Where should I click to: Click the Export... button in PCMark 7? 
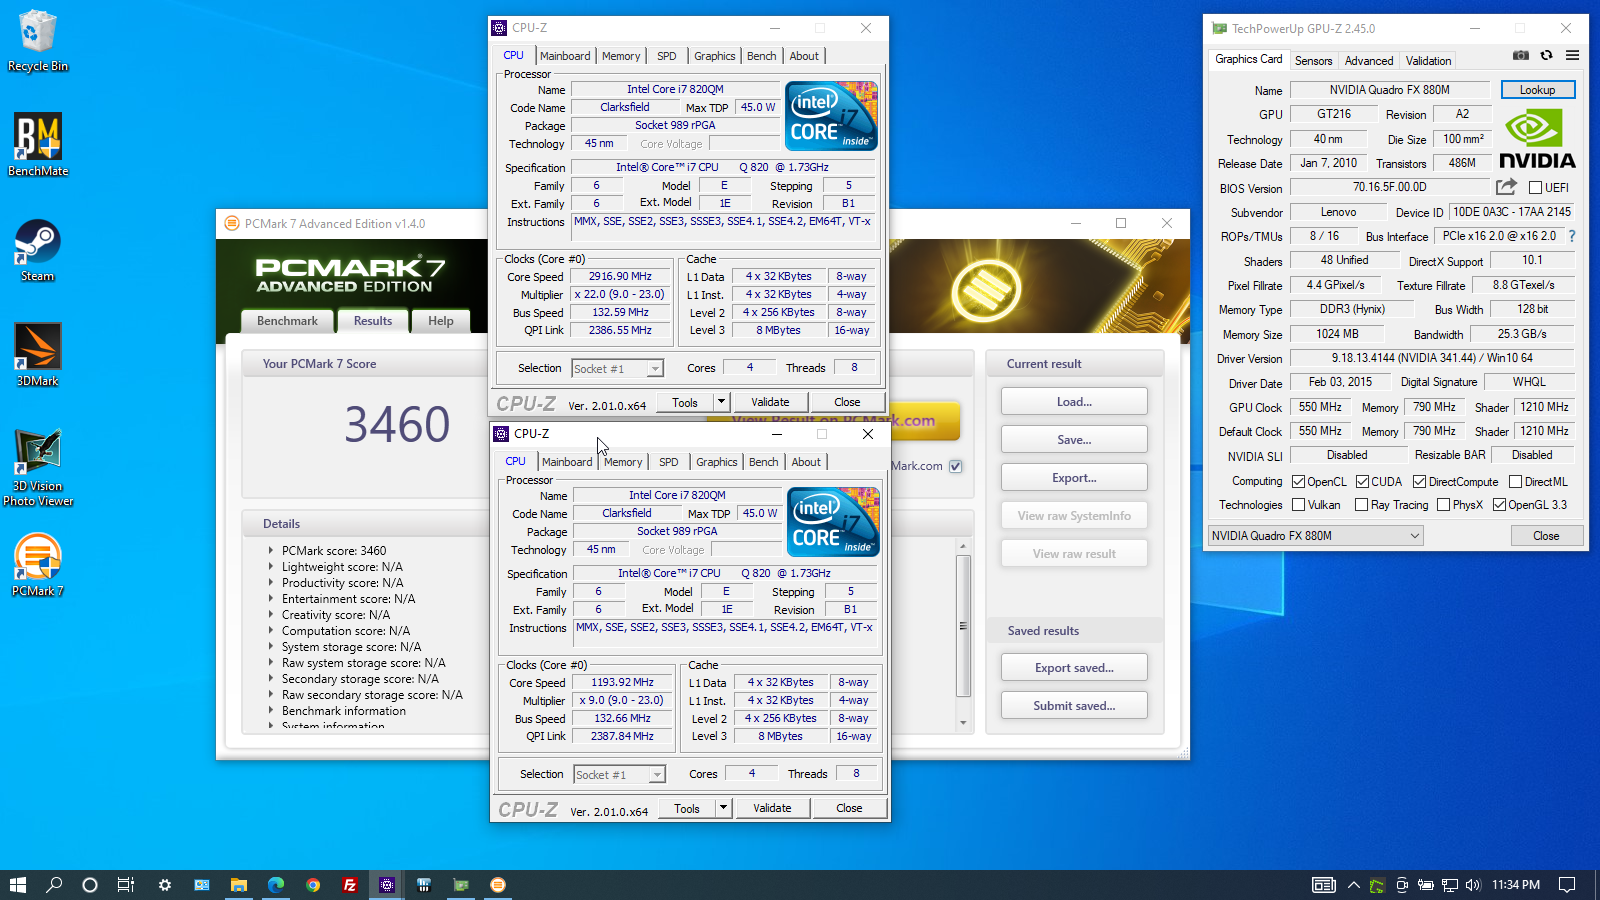point(1074,478)
